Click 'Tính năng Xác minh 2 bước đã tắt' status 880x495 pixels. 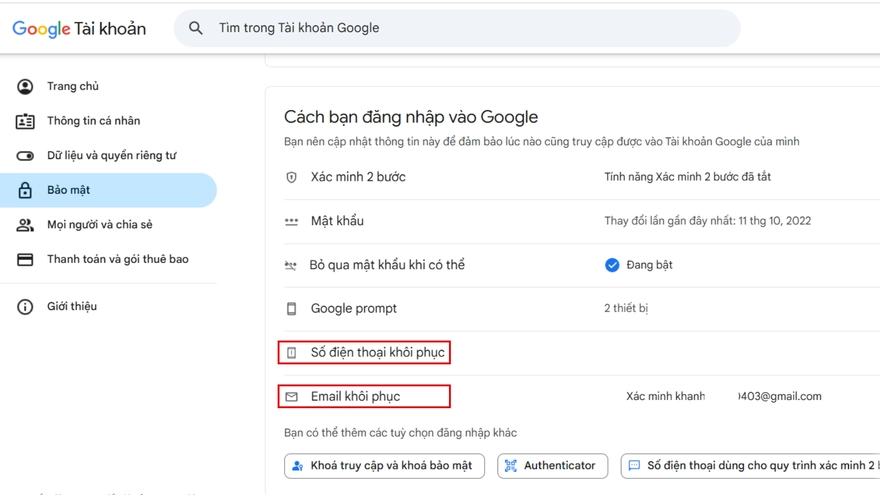(688, 177)
